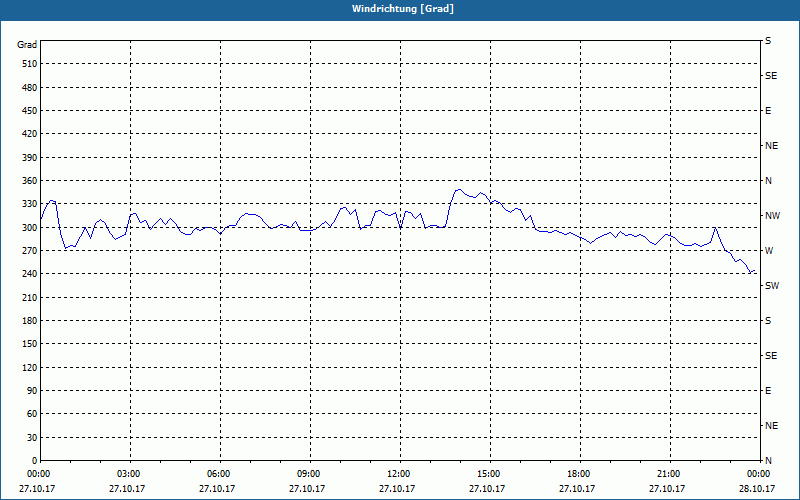Click the 120 y-axis value
The image size is (800, 500).
click(x=30, y=367)
